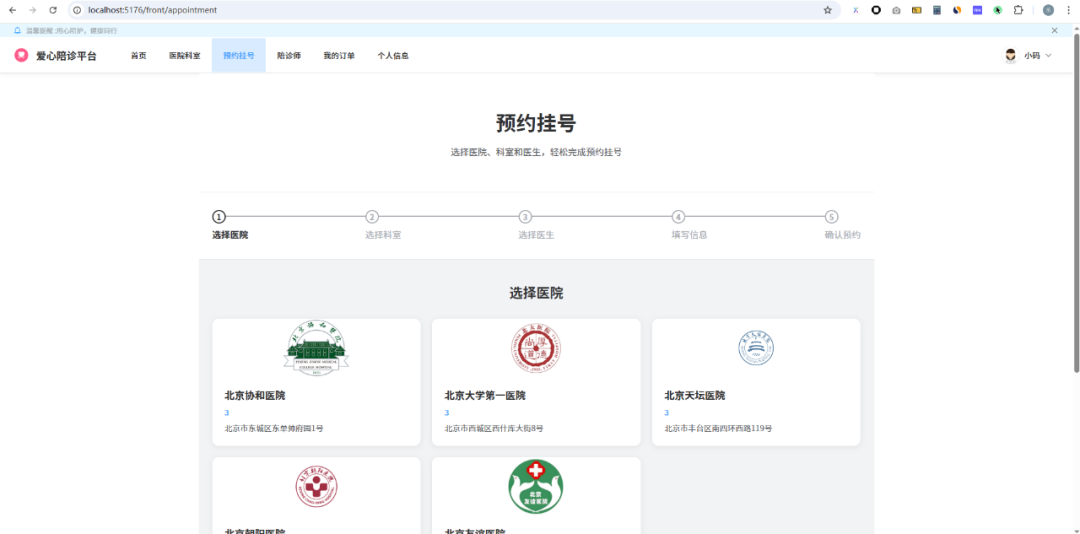Click address 北京市丰台区南四环西路119号
The image size is (1080, 534).
click(x=718, y=429)
